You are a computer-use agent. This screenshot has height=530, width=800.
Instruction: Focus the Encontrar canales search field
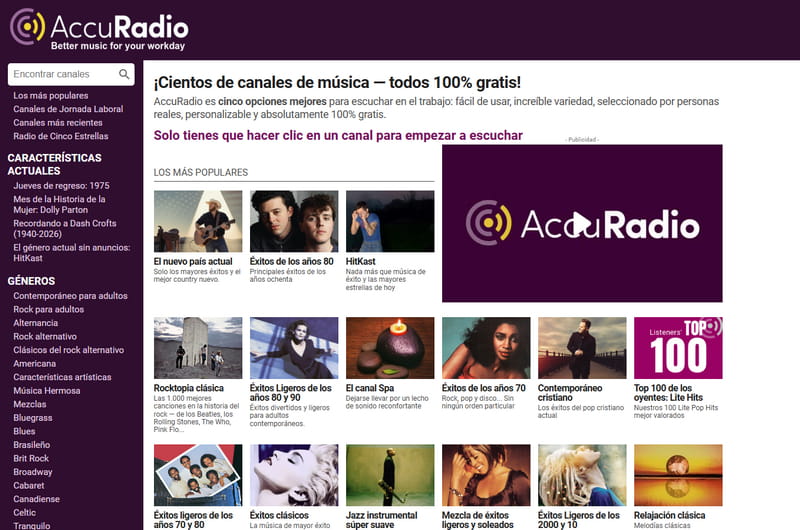[x=71, y=74]
